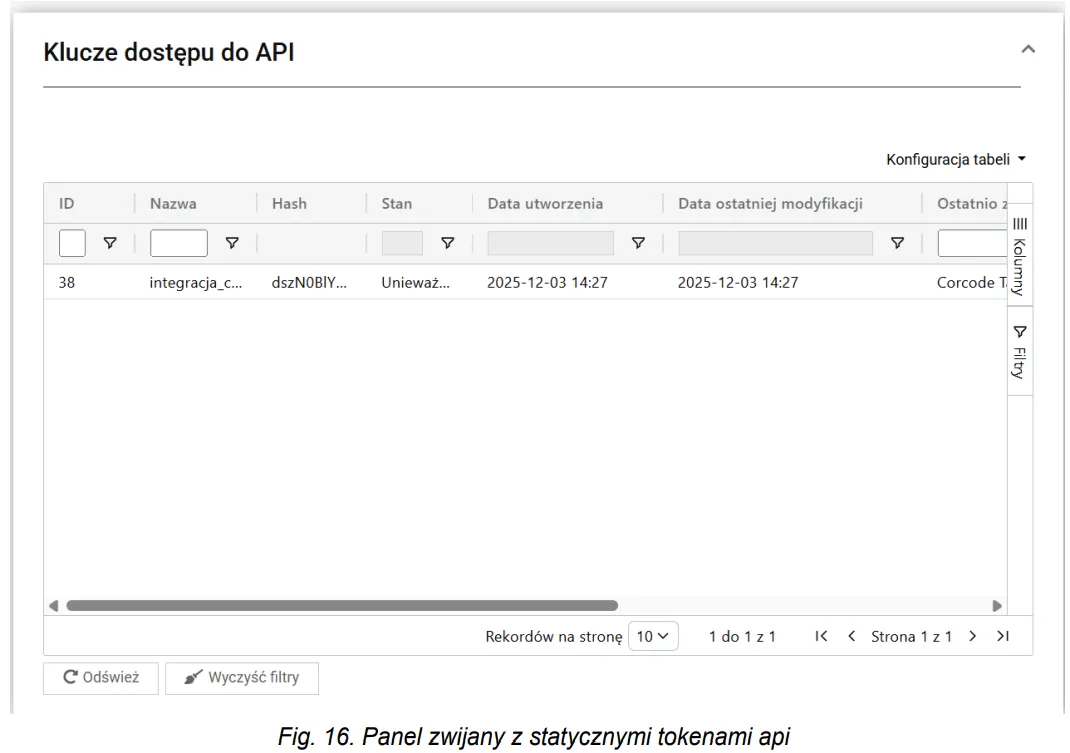Screen dimensions: 1070x753
Task: Click the Nazwa filter input field
Action: [x=178, y=243]
